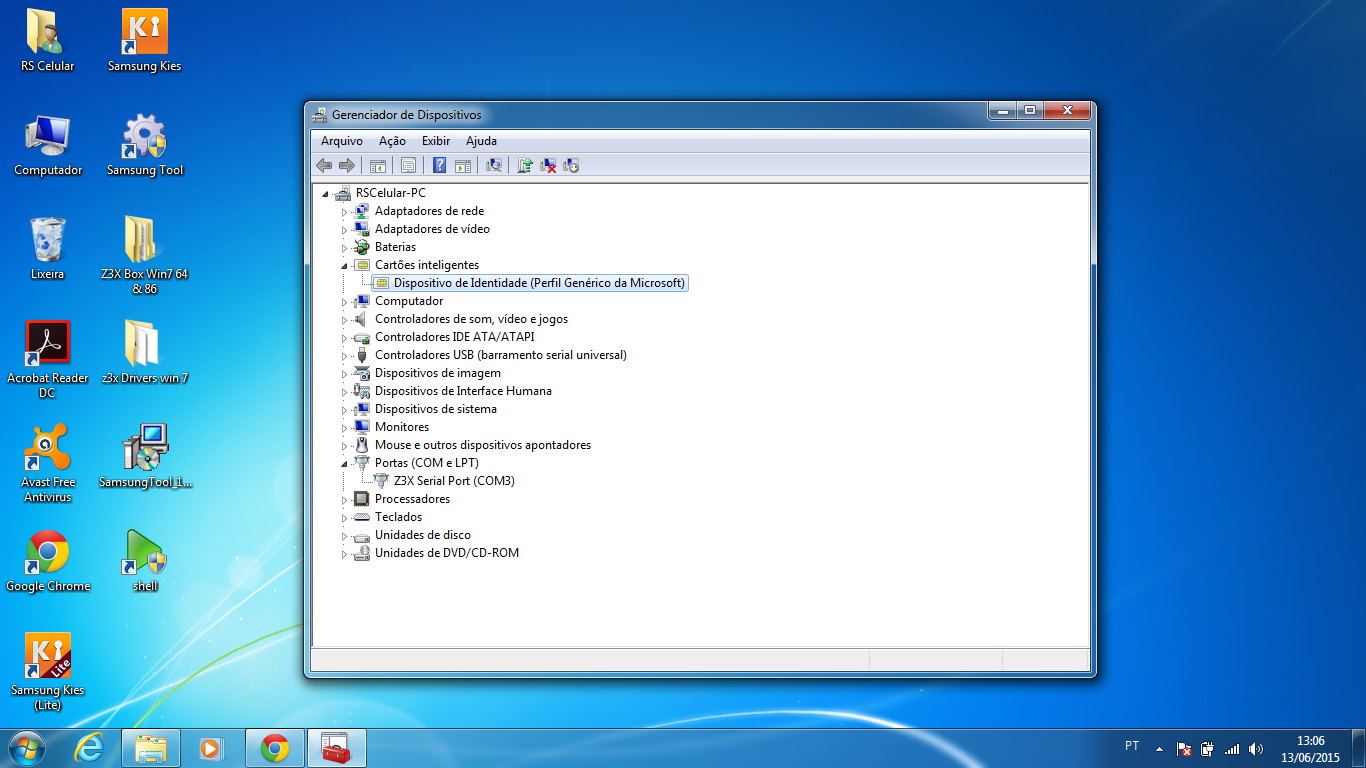Viewport: 1366px width, 768px height.
Task: Select the Samsung Tool desktop shortcut
Action: click(x=145, y=145)
